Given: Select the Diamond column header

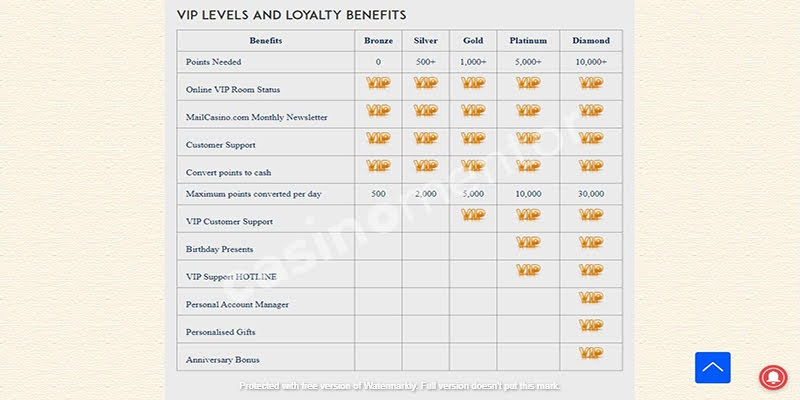Looking at the screenshot, I should coord(591,41).
